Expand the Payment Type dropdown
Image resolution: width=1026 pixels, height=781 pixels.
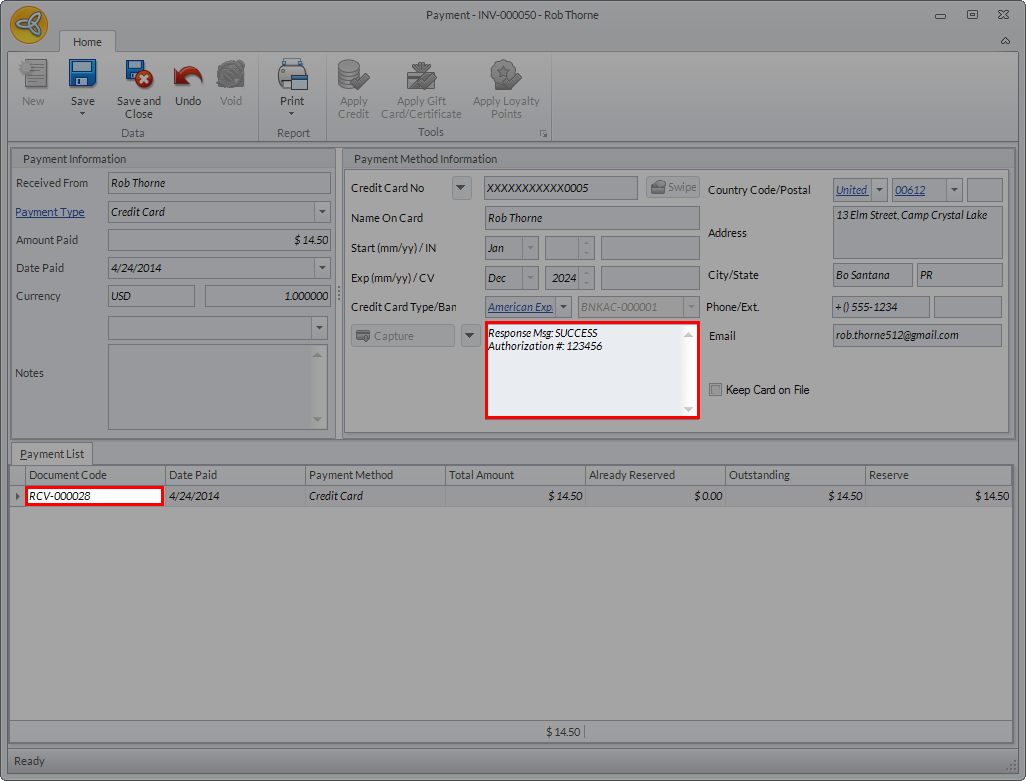tap(322, 212)
